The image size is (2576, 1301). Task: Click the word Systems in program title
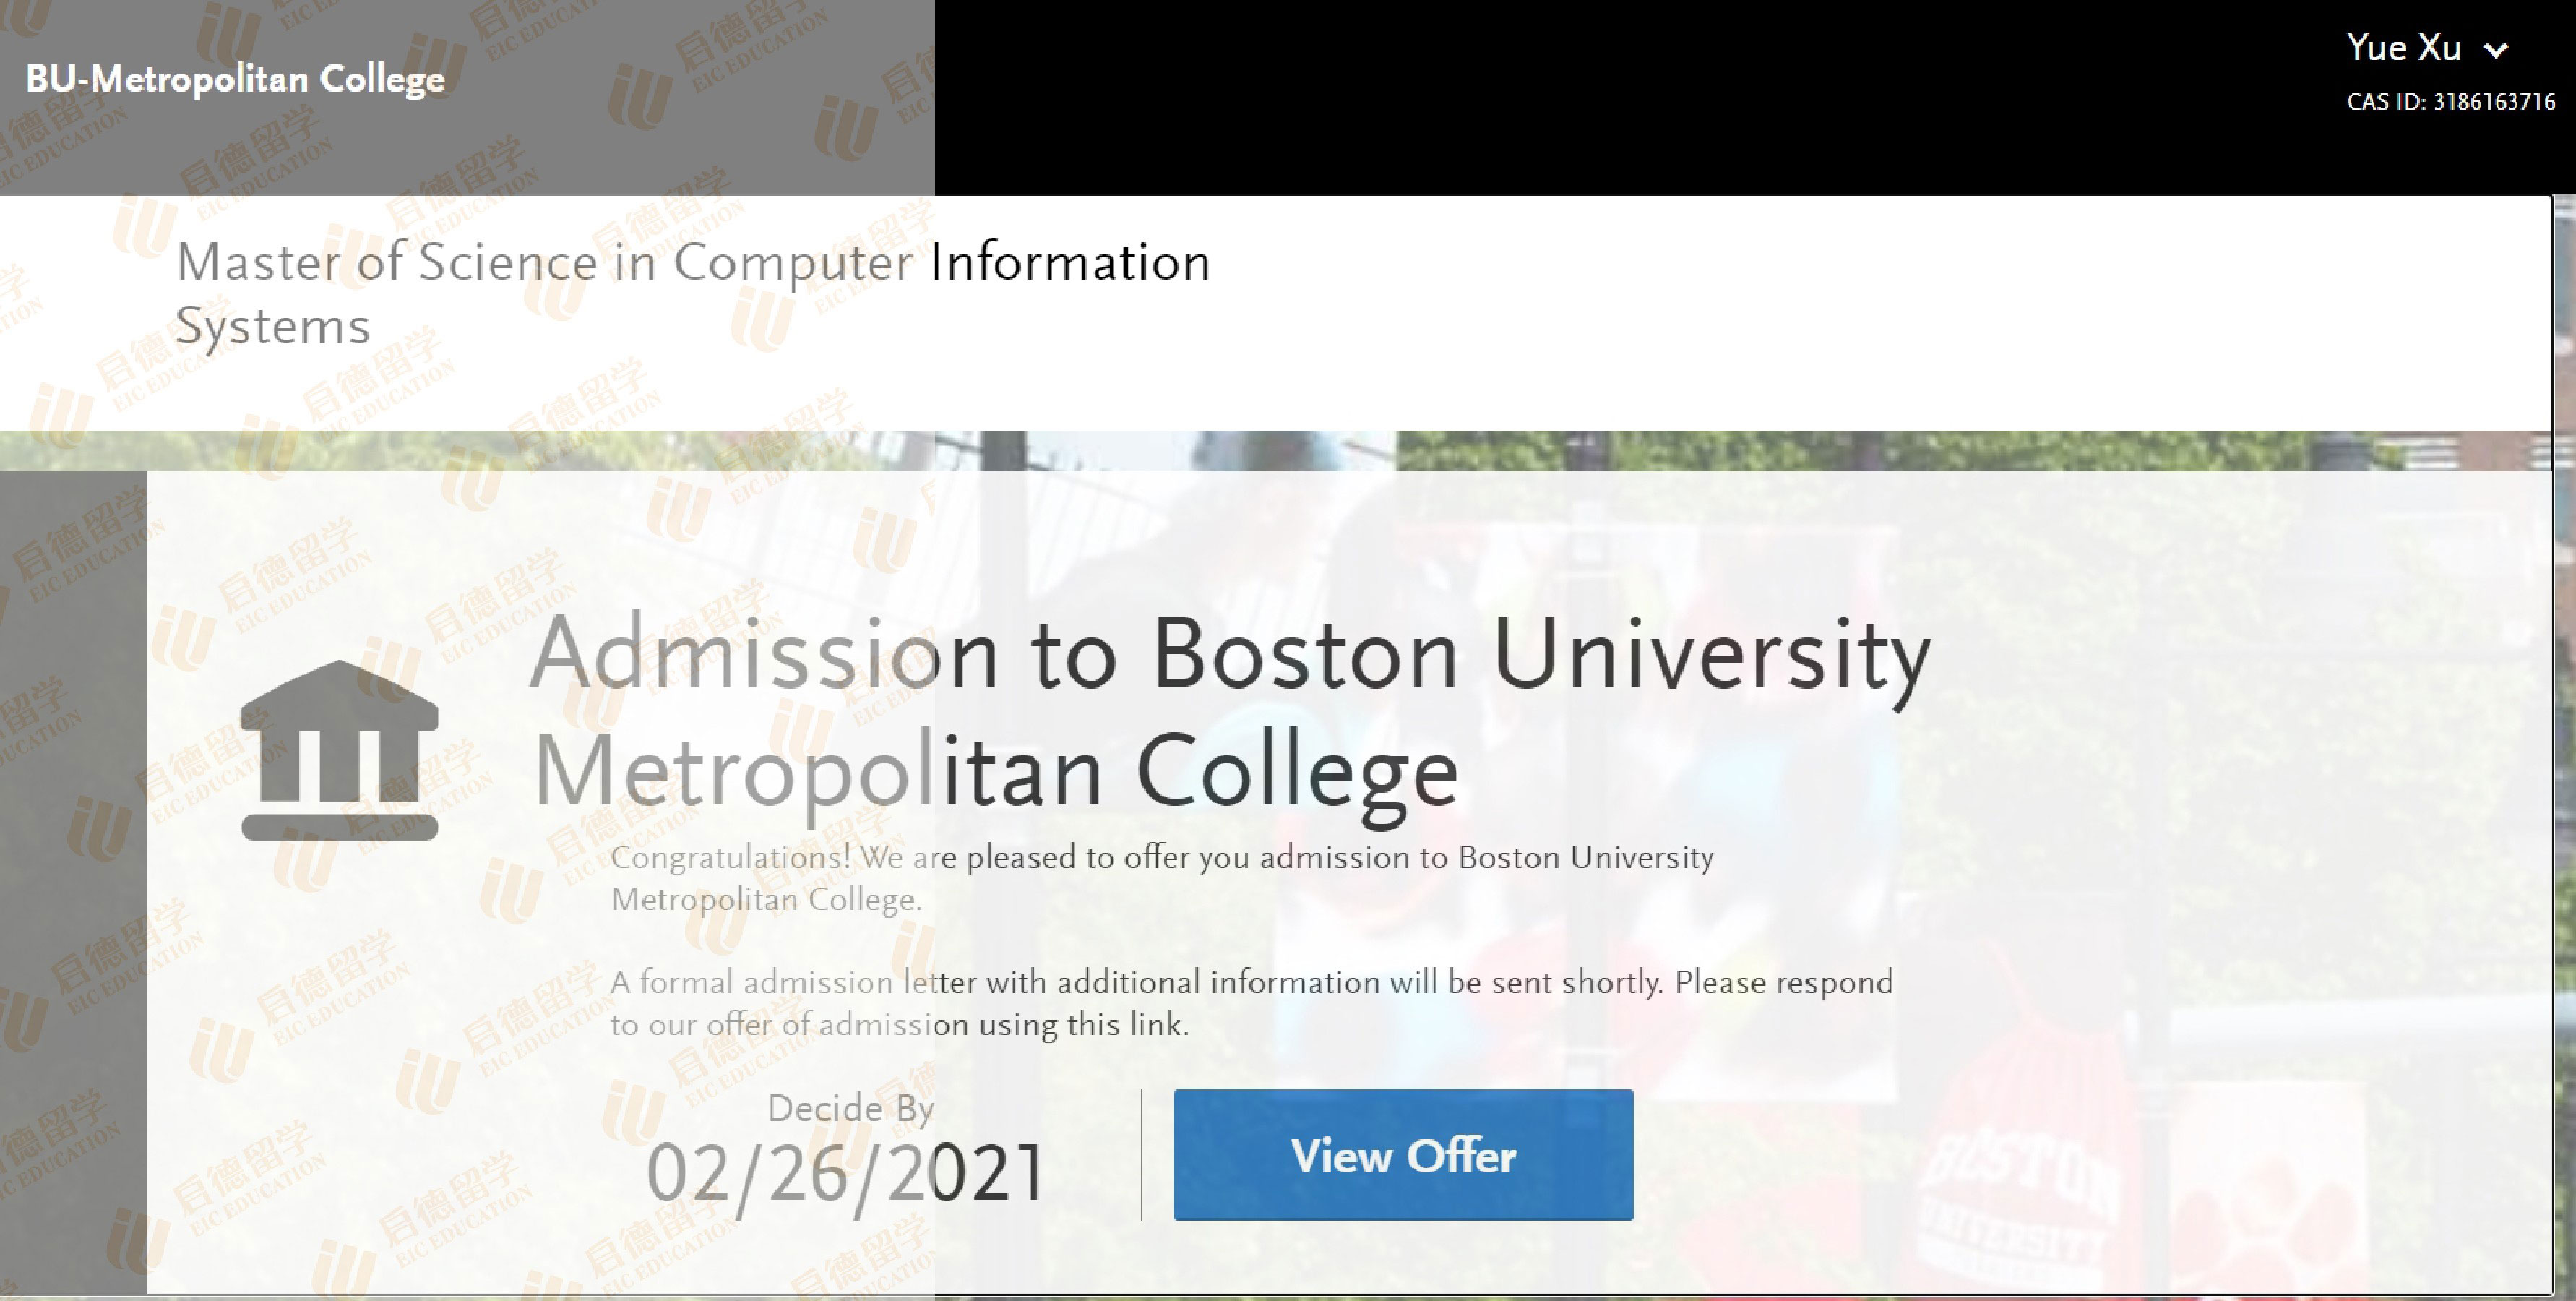coord(273,327)
